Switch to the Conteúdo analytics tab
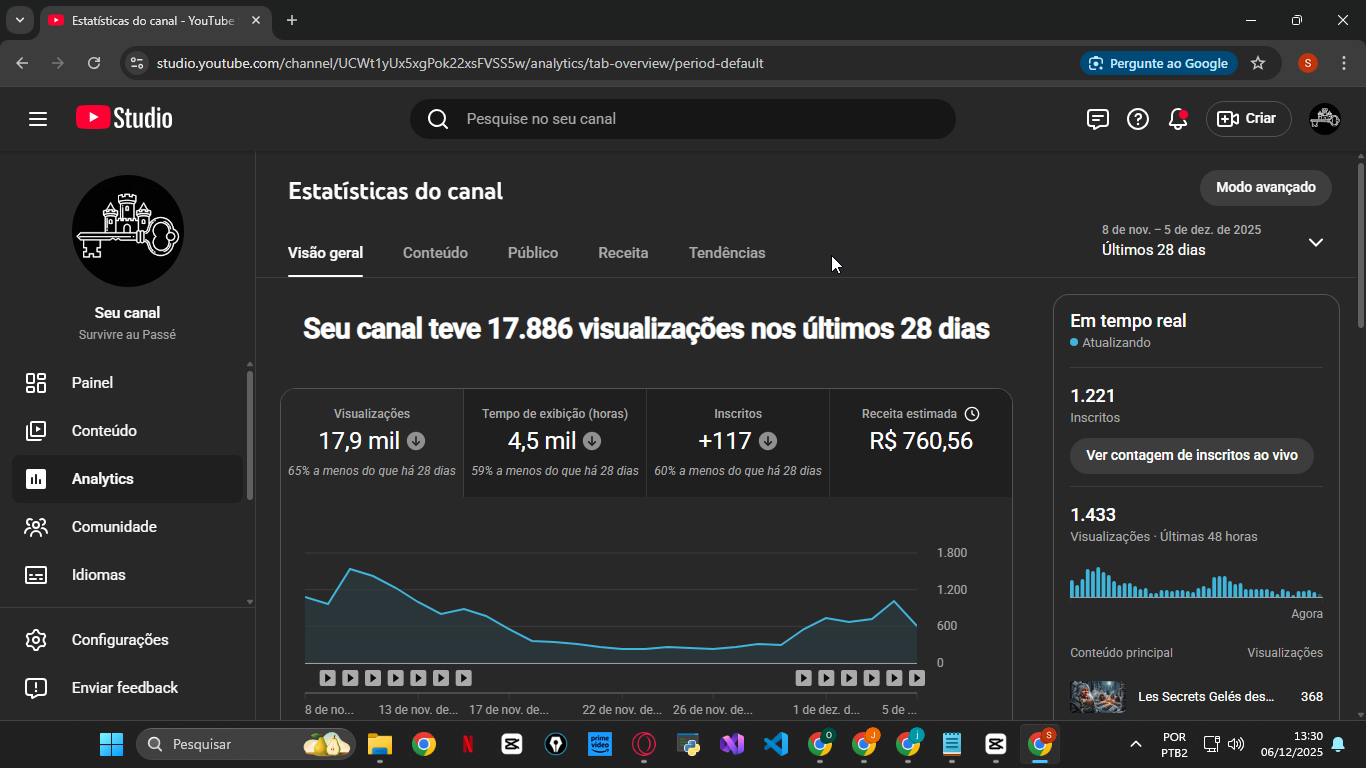This screenshot has width=1366, height=768. [x=435, y=253]
